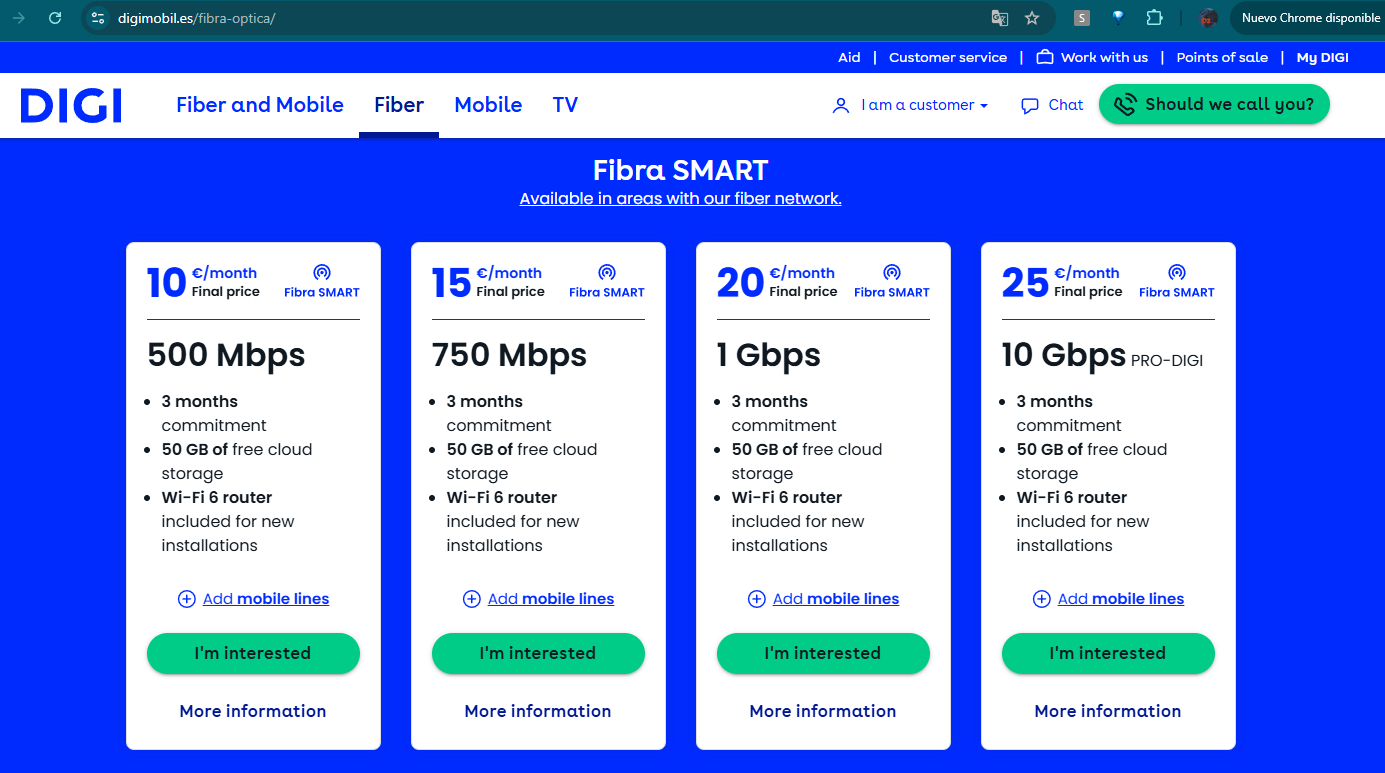Click the browser forward arrow
Image resolution: width=1385 pixels, height=773 pixels.
(x=19, y=18)
